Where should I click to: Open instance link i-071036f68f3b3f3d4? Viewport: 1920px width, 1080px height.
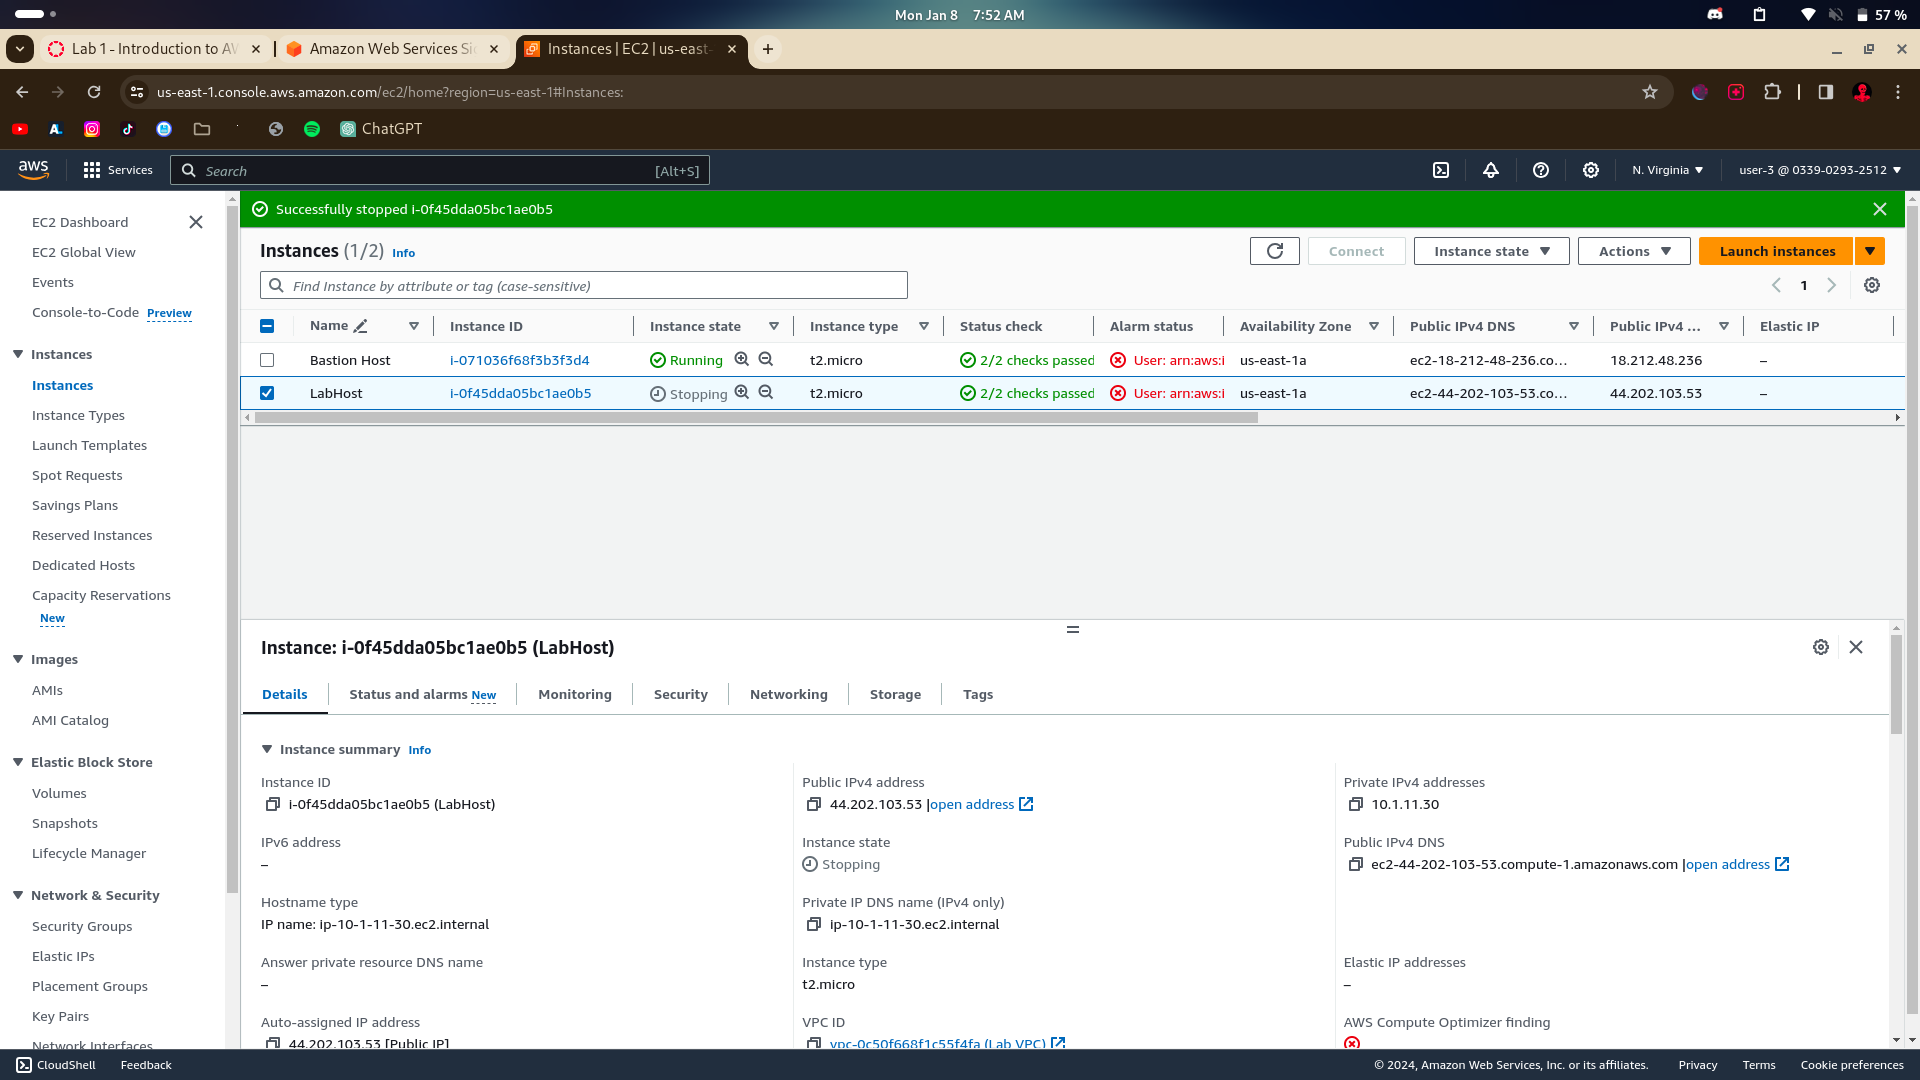519,360
